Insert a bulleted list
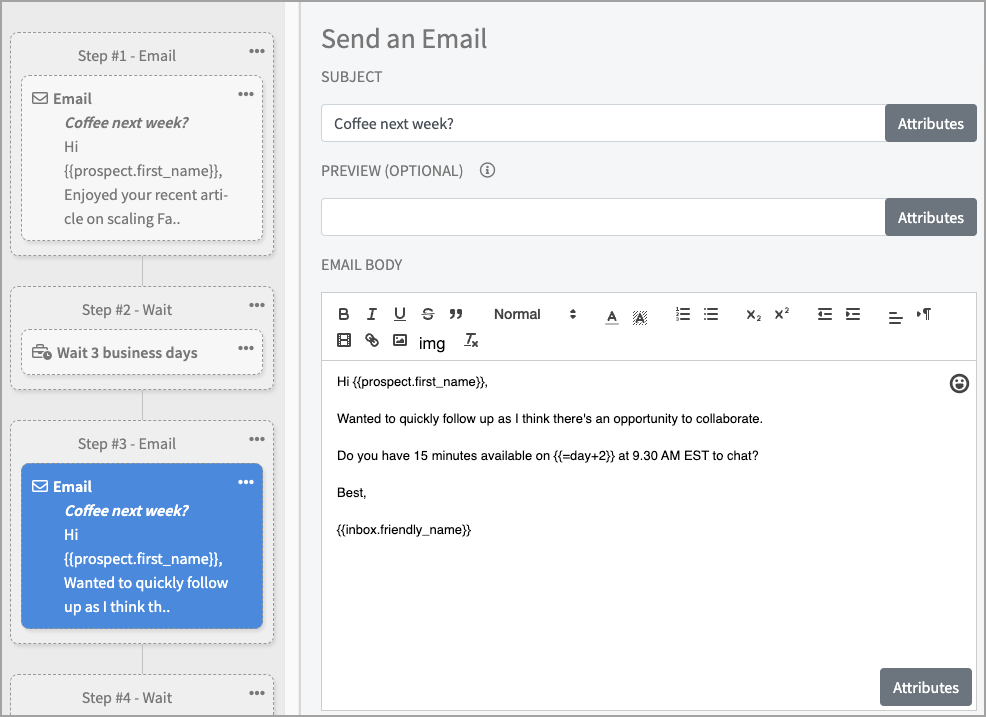The height and width of the screenshot is (717, 986). (711, 314)
